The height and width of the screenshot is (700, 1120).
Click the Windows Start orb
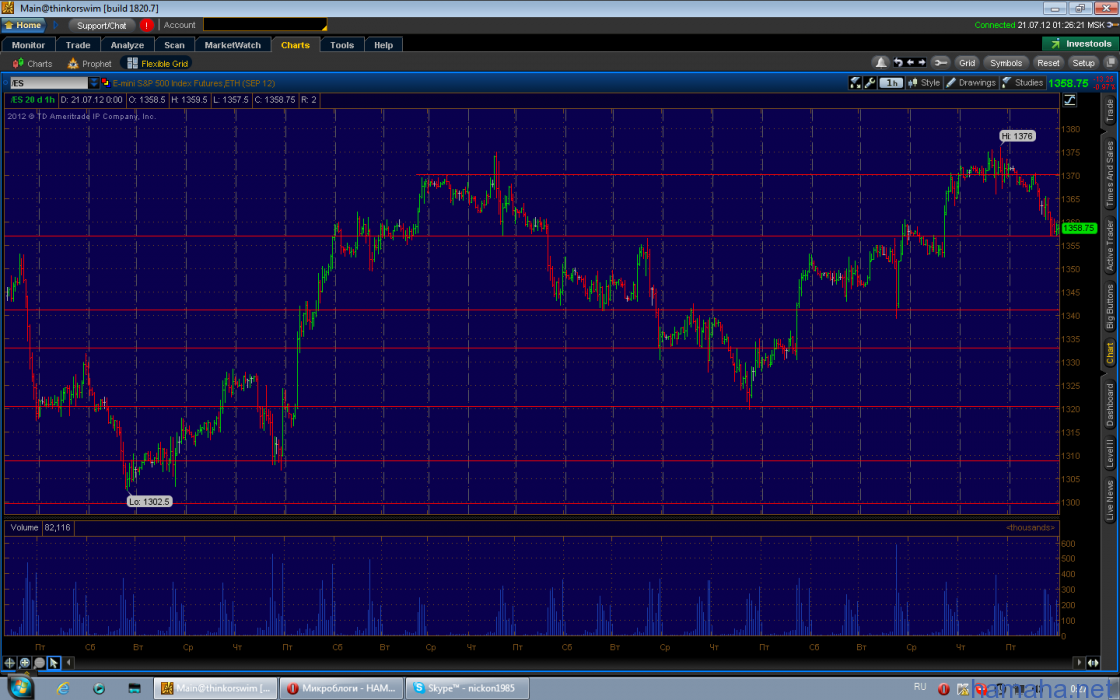point(21,687)
